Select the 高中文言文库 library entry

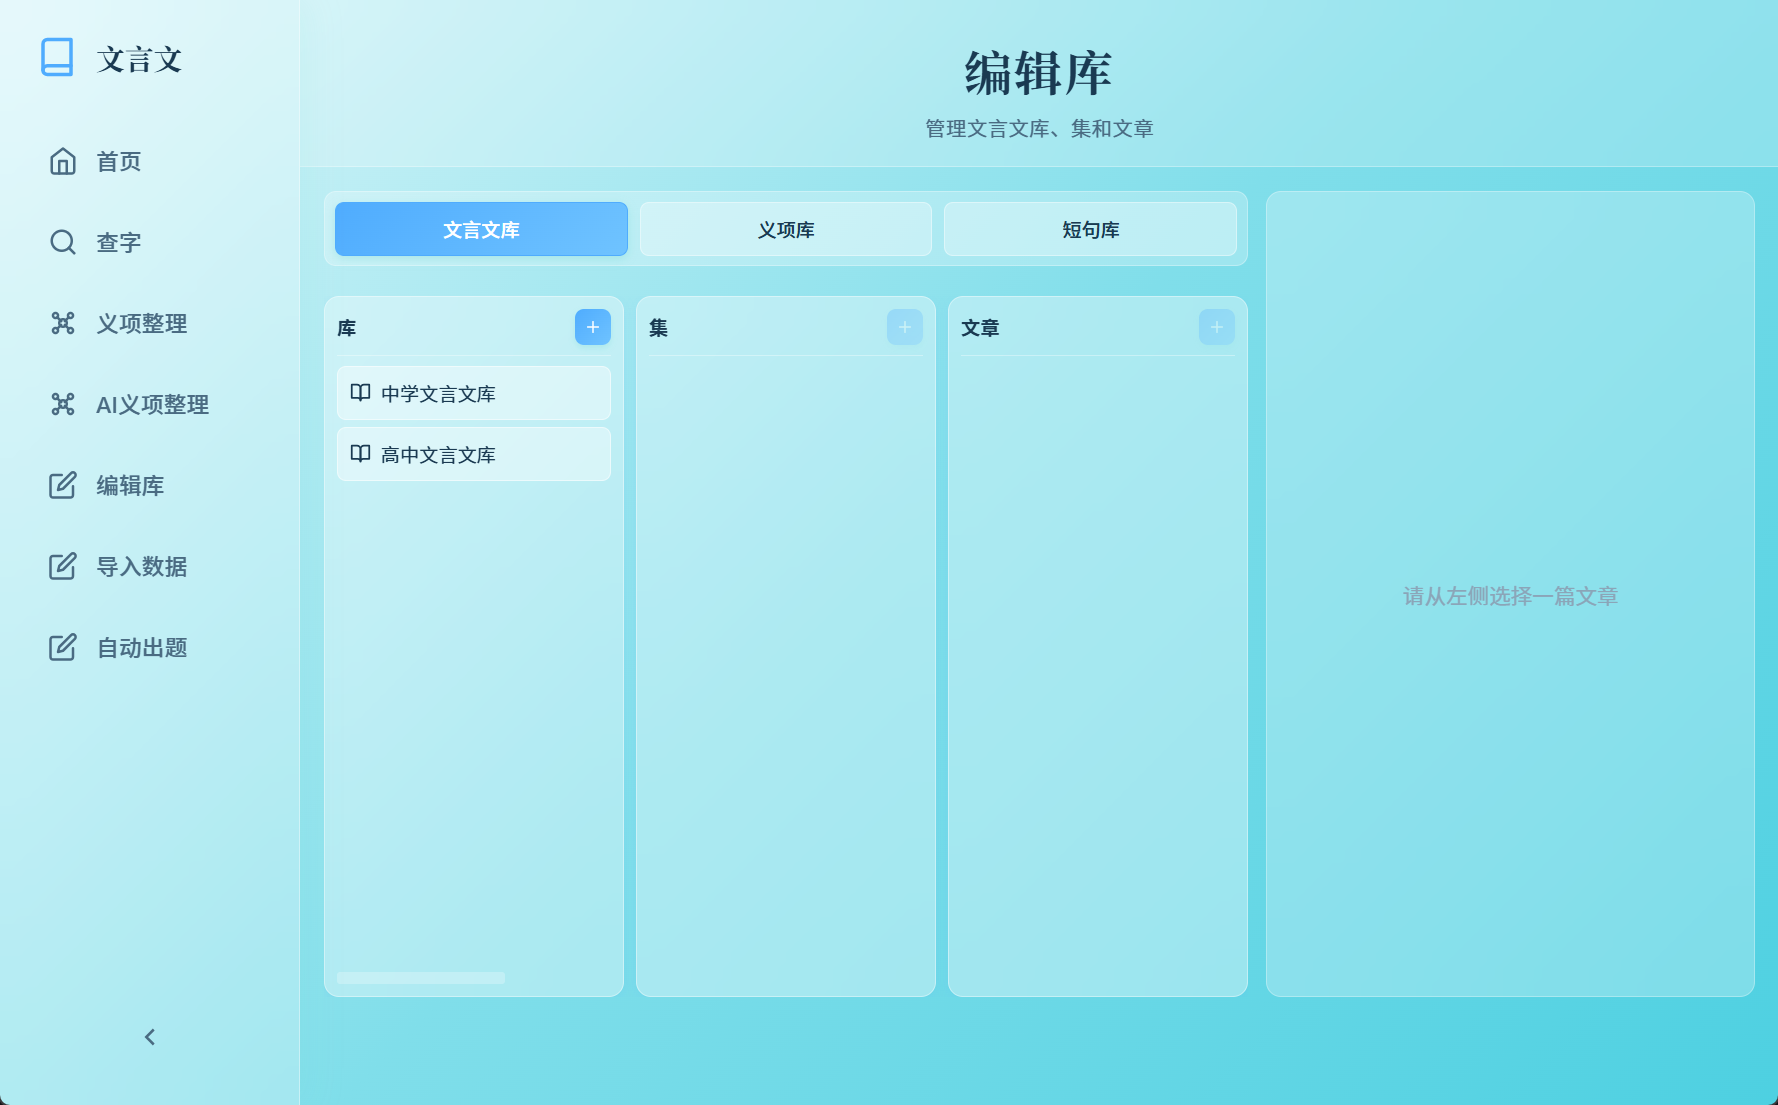pos(473,454)
